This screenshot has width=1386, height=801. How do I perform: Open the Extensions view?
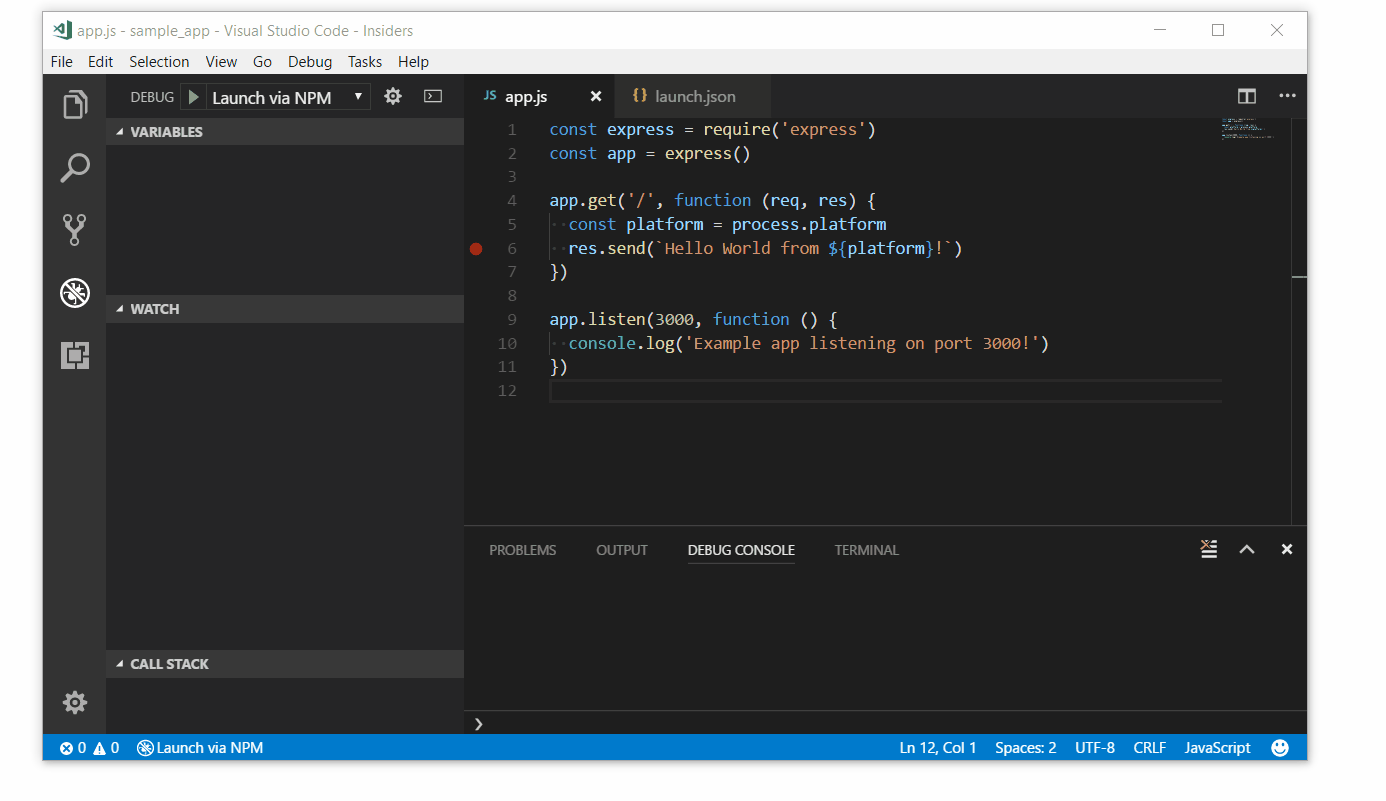pos(75,354)
